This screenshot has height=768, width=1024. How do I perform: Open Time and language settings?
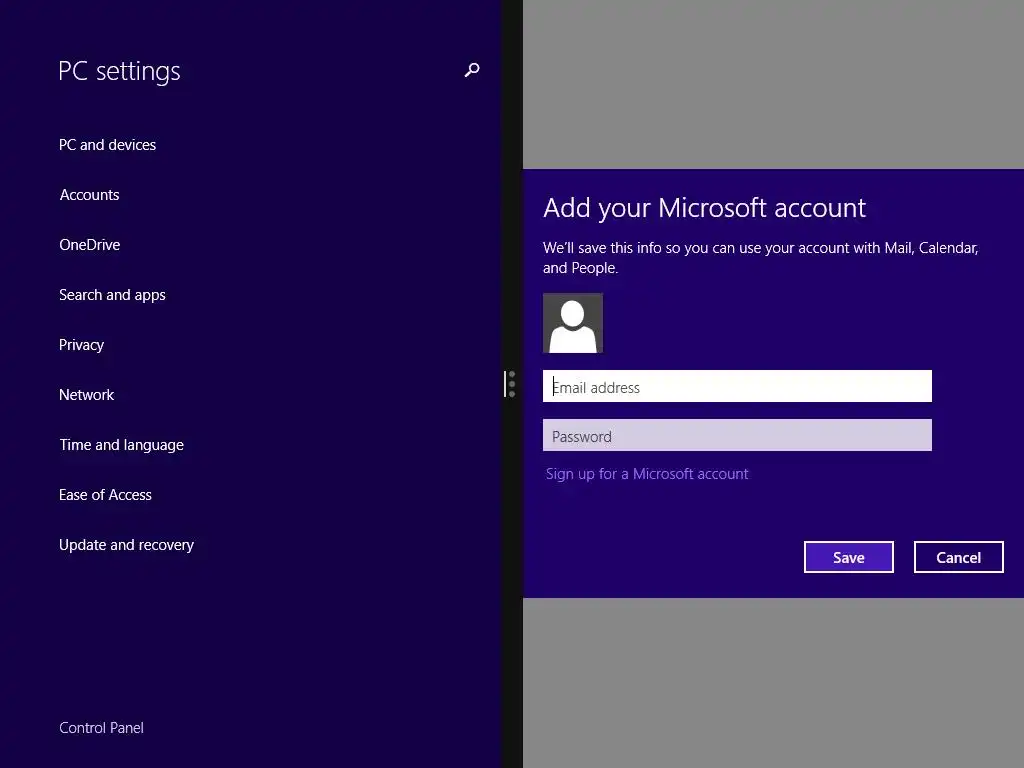tap(121, 445)
